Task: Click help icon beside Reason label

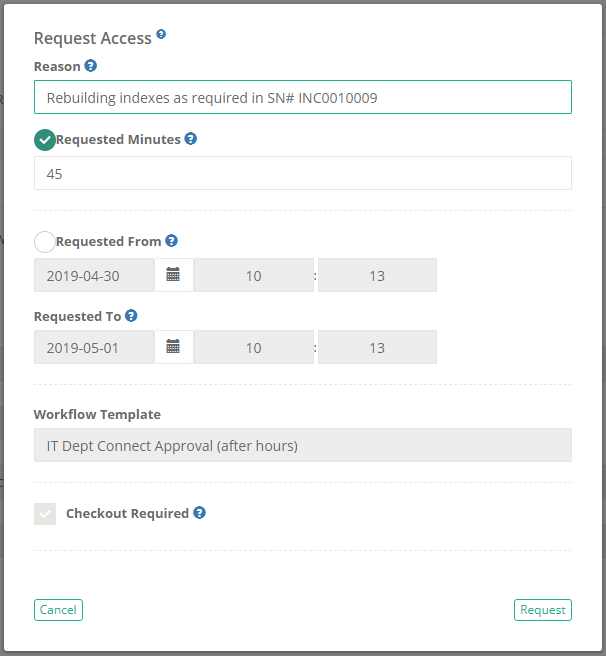Action: 91,66
